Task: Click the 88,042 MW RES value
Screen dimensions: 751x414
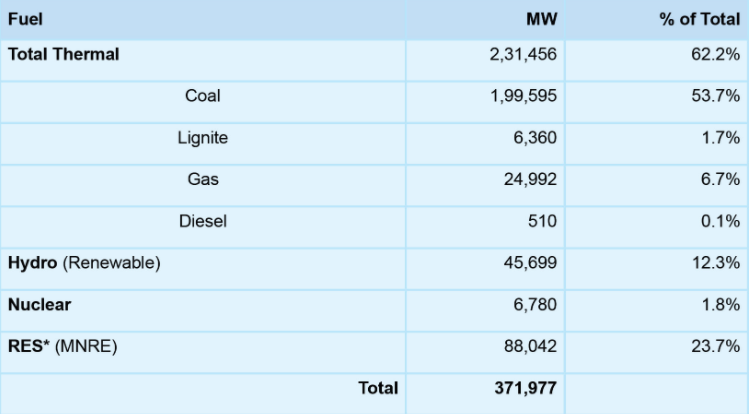Action: (x=530, y=346)
